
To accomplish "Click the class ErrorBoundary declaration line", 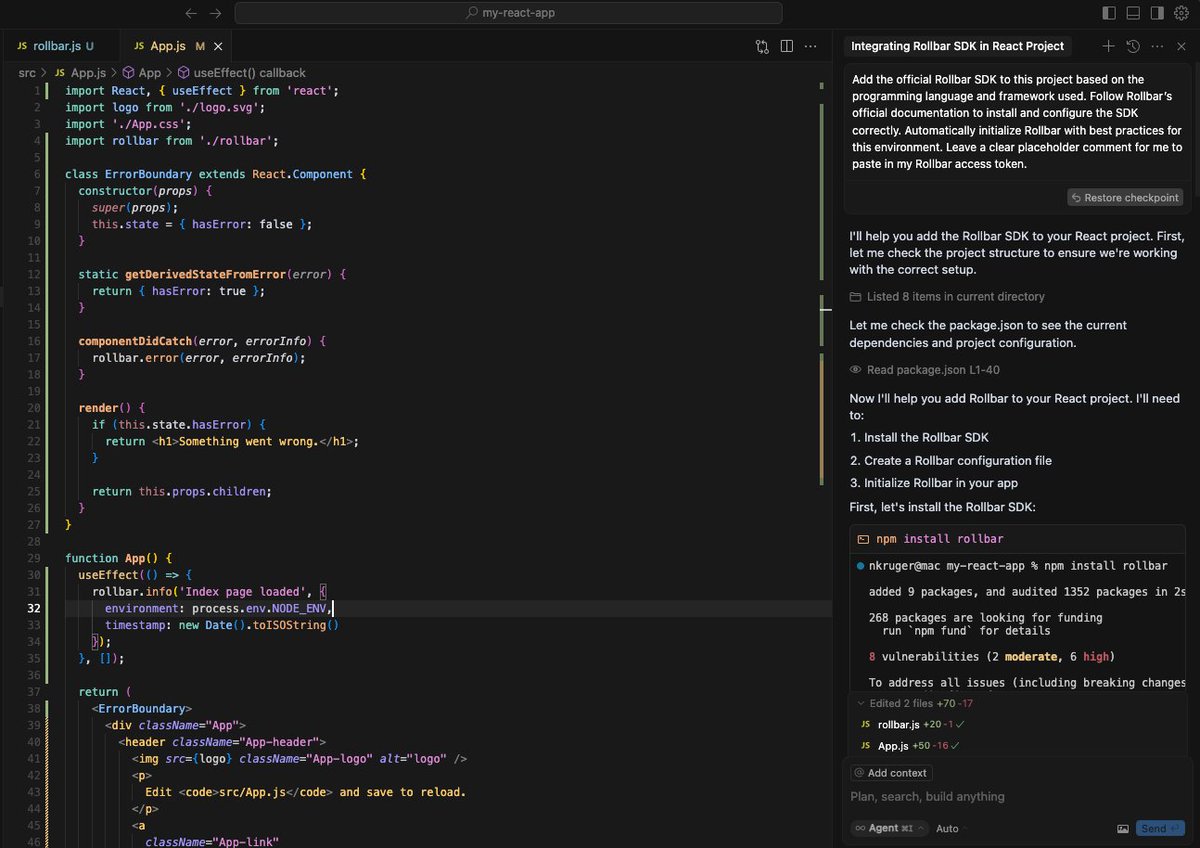I will [x=216, y=174].
